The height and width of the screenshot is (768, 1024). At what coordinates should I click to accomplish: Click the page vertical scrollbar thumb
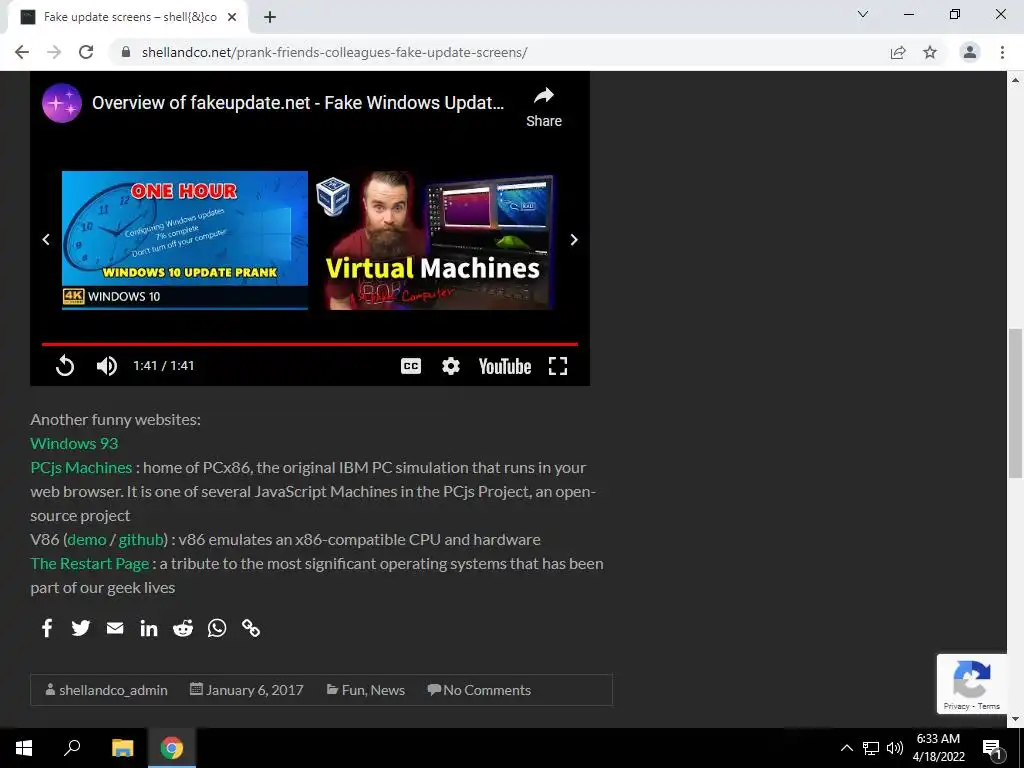[x=1015, y=403]
